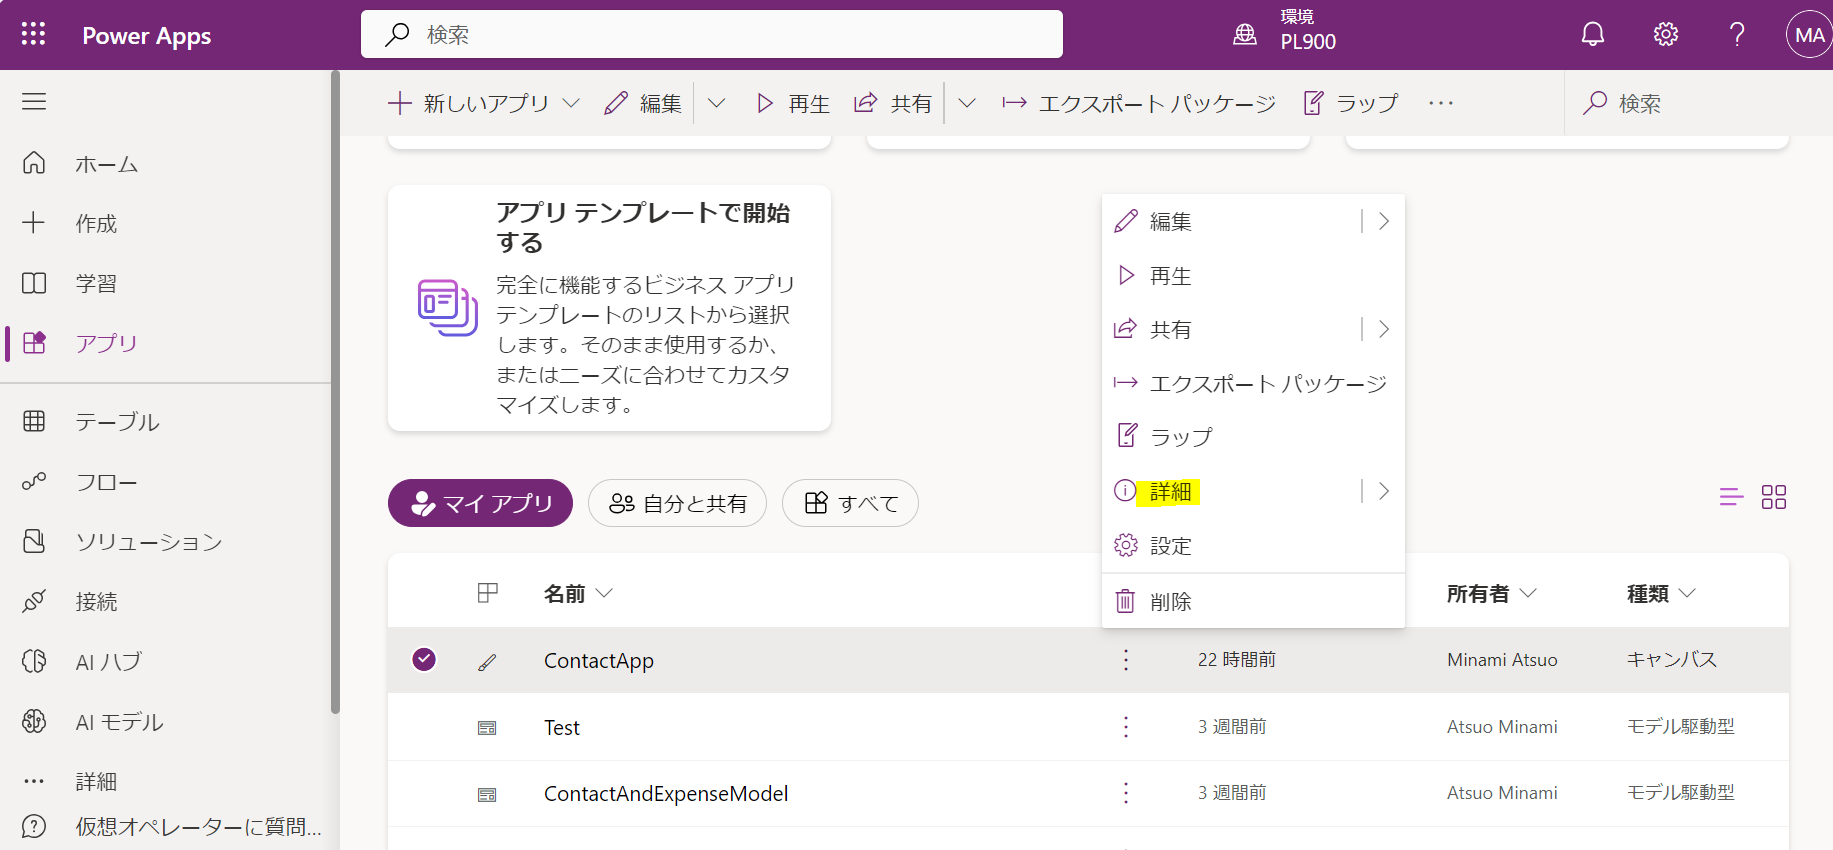Sort by the 名前 column header
The height and width of the screenshot is (850, 1833).
[x=577, y=594]
